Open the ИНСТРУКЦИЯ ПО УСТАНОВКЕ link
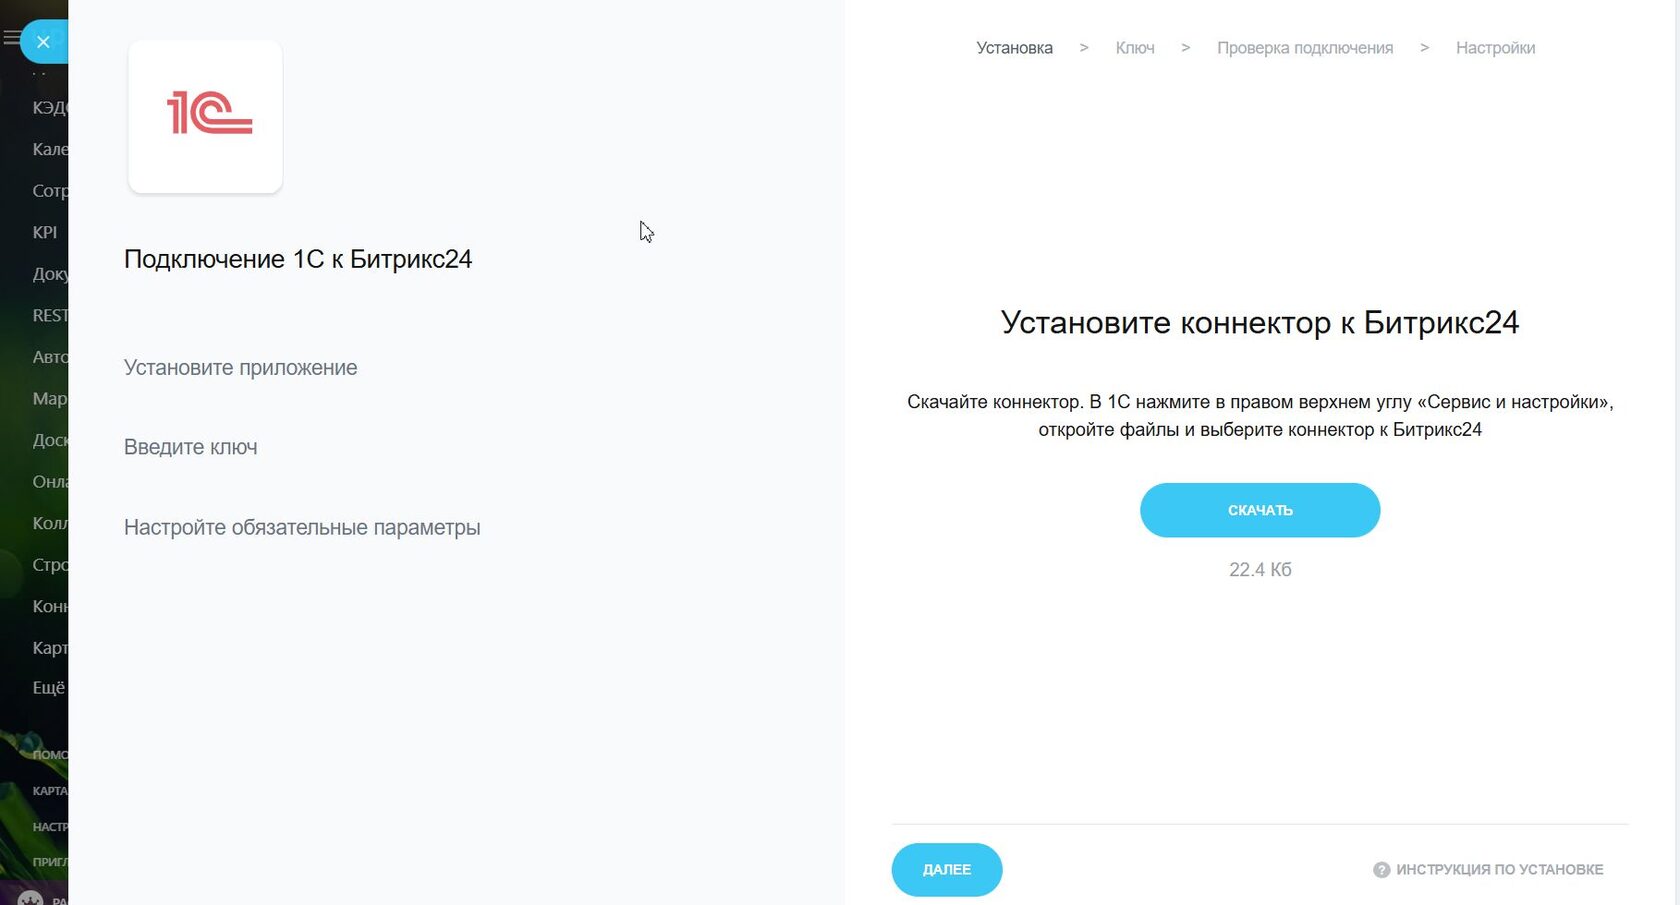 tap(1499, 870)
